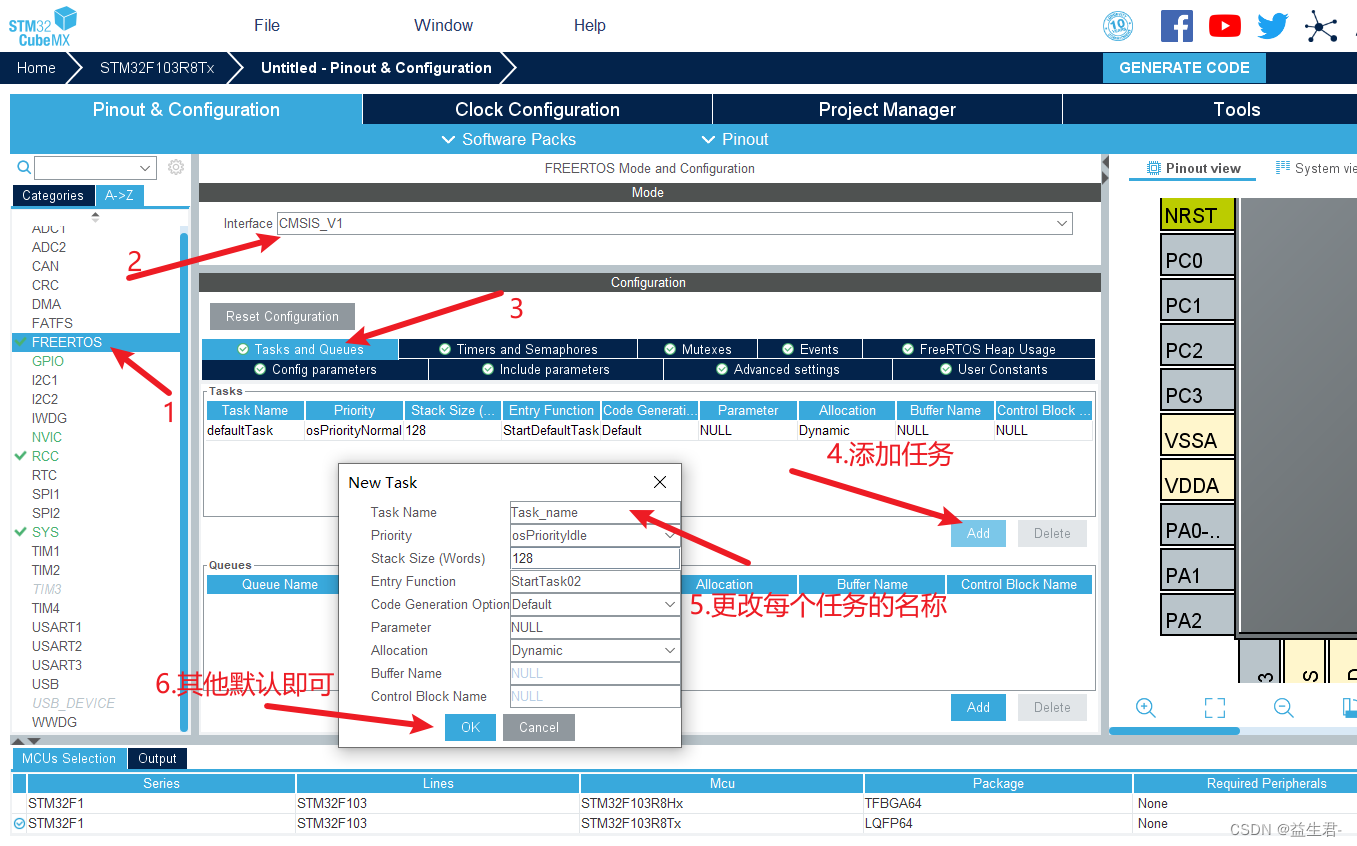This screenshot has width=1357, height=846.
Task: Open the Include parameters tab
Action: [546, 369]
